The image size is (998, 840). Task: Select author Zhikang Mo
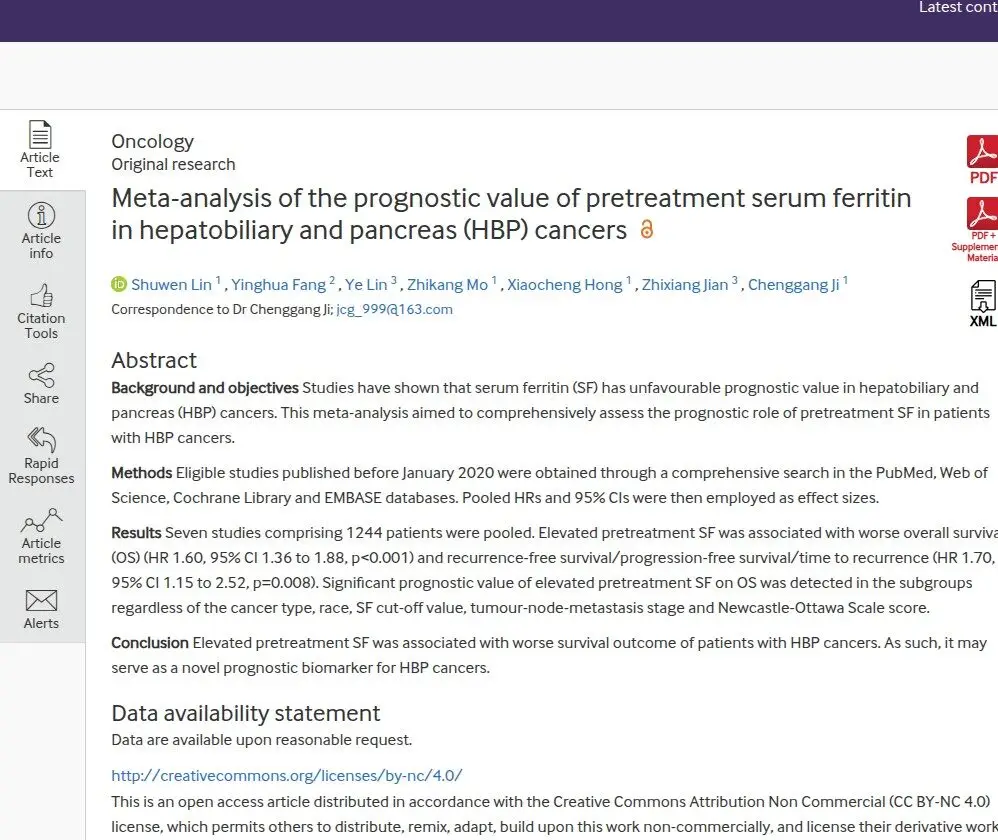[x=447, y=284]
